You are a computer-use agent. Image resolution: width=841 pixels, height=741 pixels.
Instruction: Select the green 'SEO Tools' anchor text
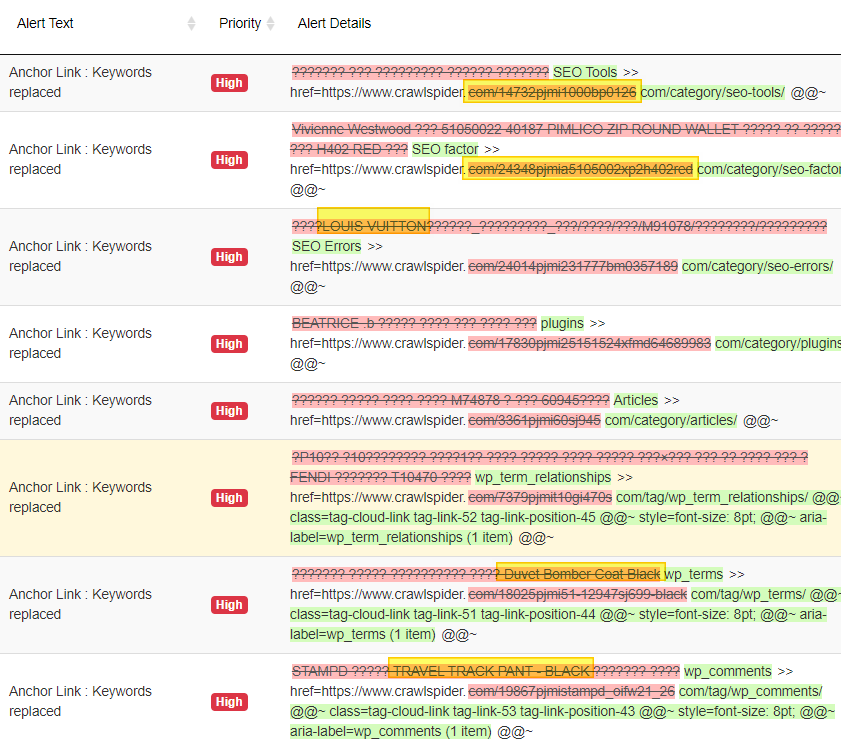pyautogui.click(x=585, y=72)
